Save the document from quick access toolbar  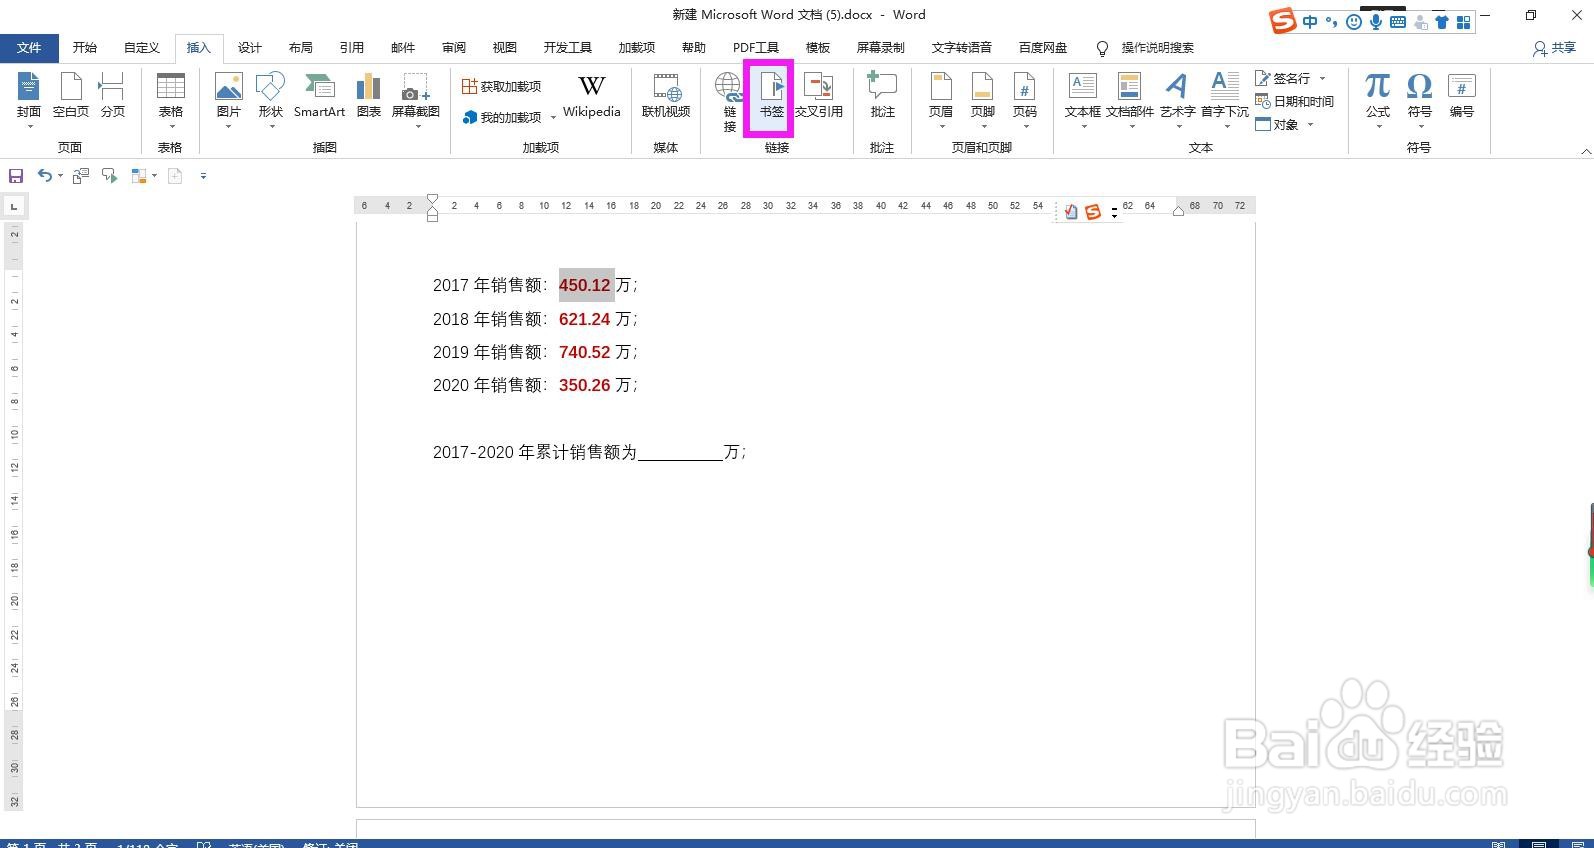(16, 176)
